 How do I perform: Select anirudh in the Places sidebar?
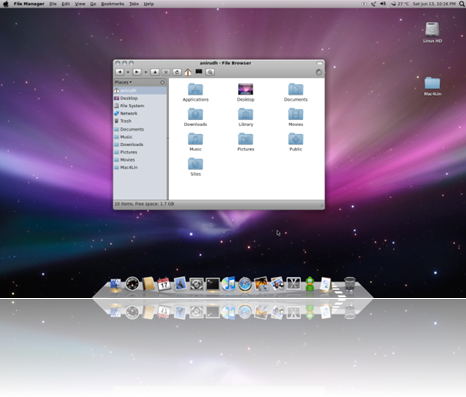(x=140, y=90)
